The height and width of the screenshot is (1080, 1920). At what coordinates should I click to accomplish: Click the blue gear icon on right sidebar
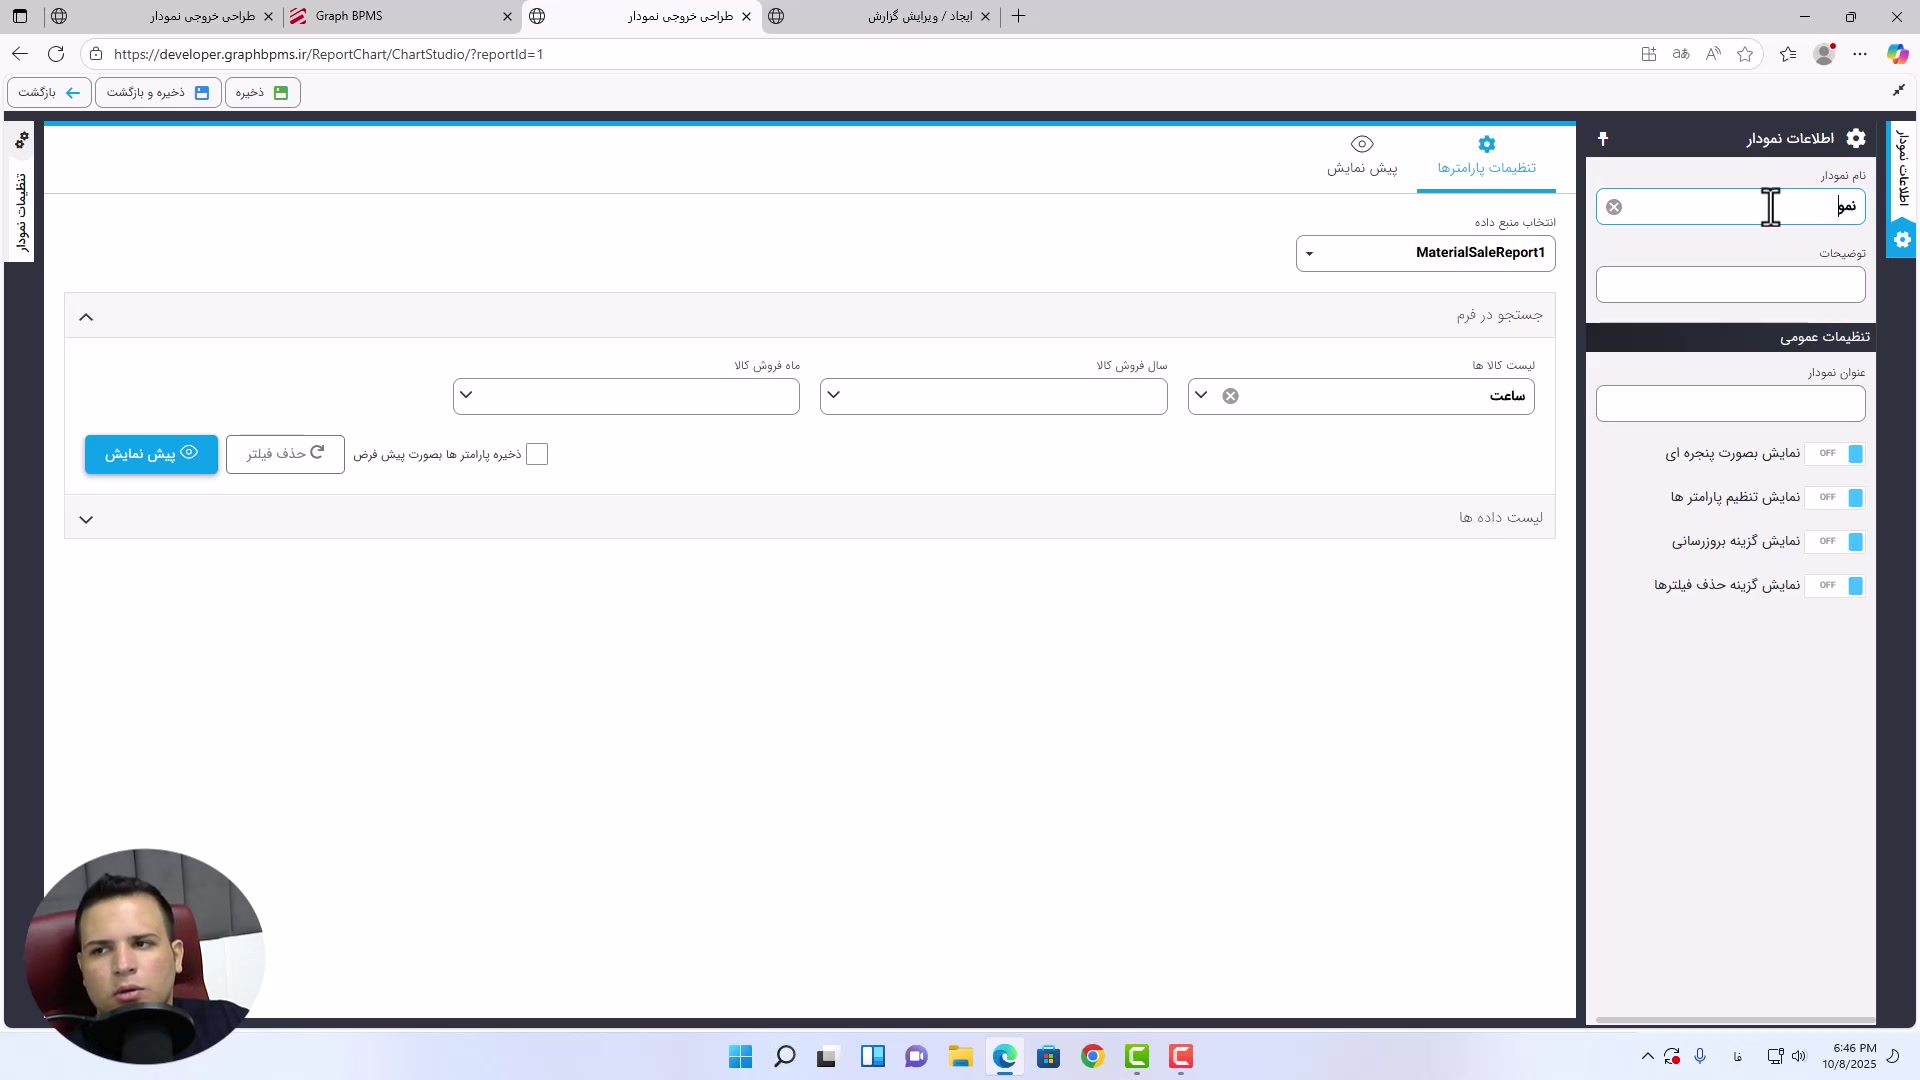click(1902, 240)
